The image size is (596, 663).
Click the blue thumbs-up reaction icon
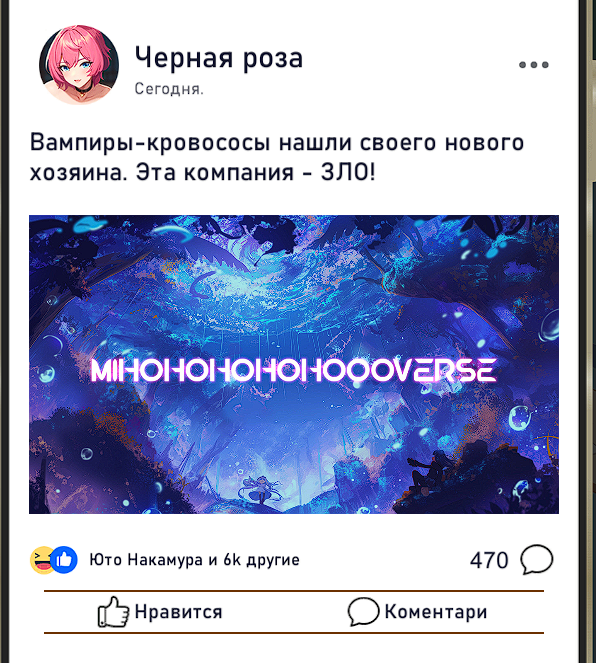[x=64, y=560]
